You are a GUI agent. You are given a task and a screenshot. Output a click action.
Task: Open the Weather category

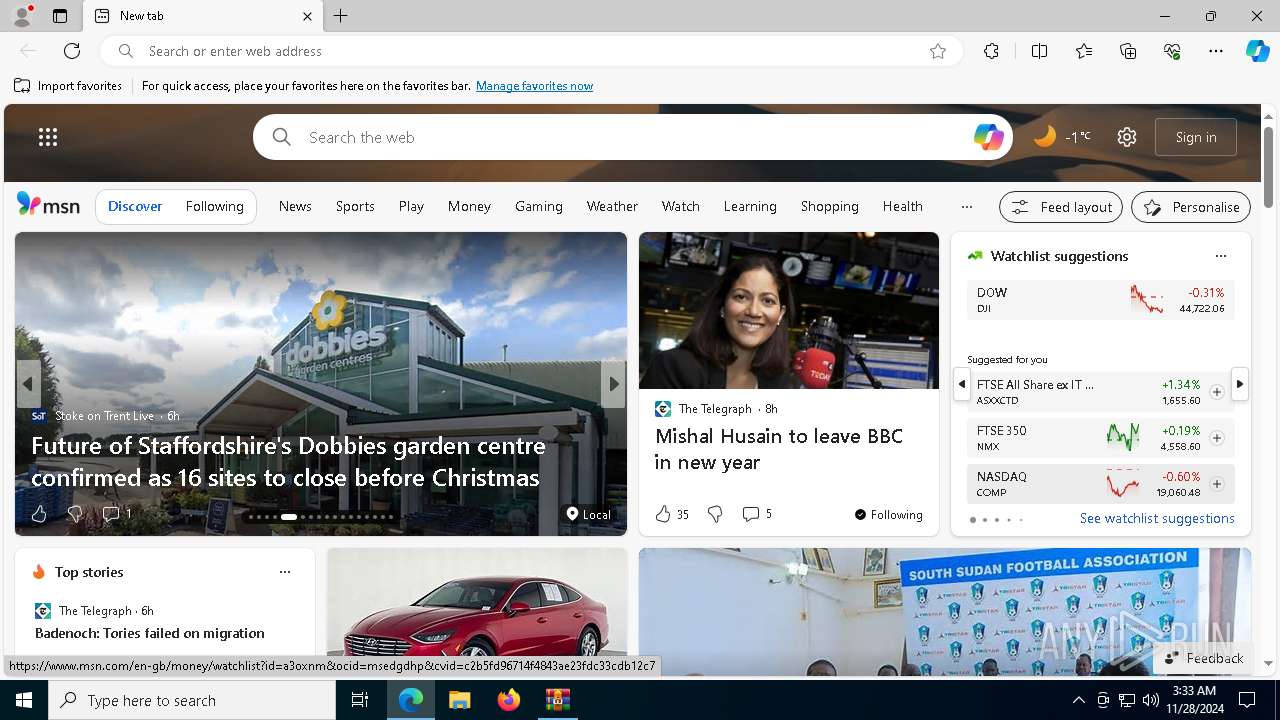coord(612,206)
